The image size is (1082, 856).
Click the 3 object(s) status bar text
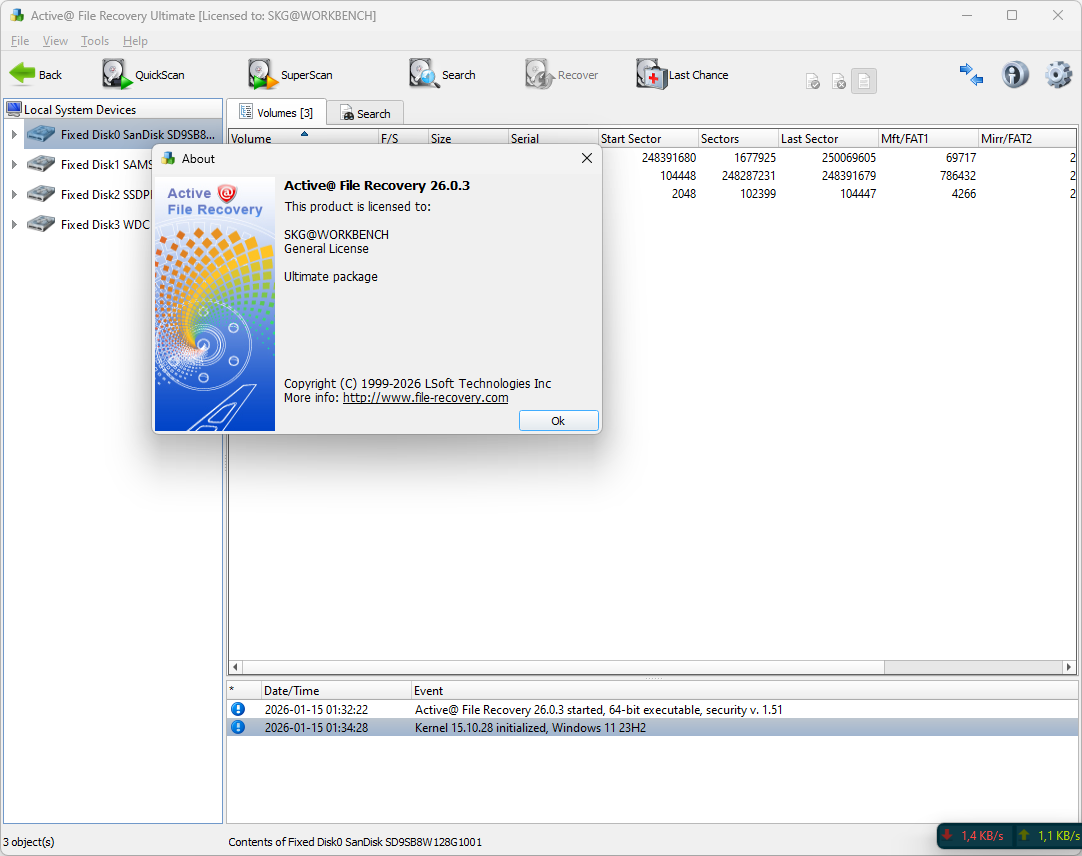pyautogui.click(x=29, y=842)
